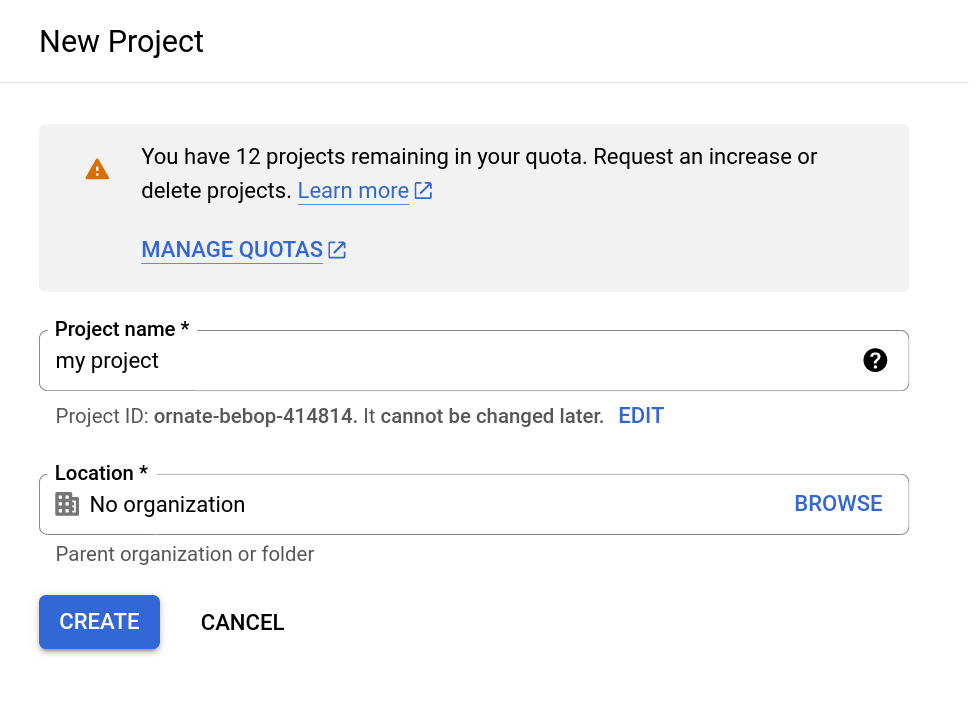Screen dimensions: 977x701
Task: Click the orange warning triangle icon
Action: 97,169
